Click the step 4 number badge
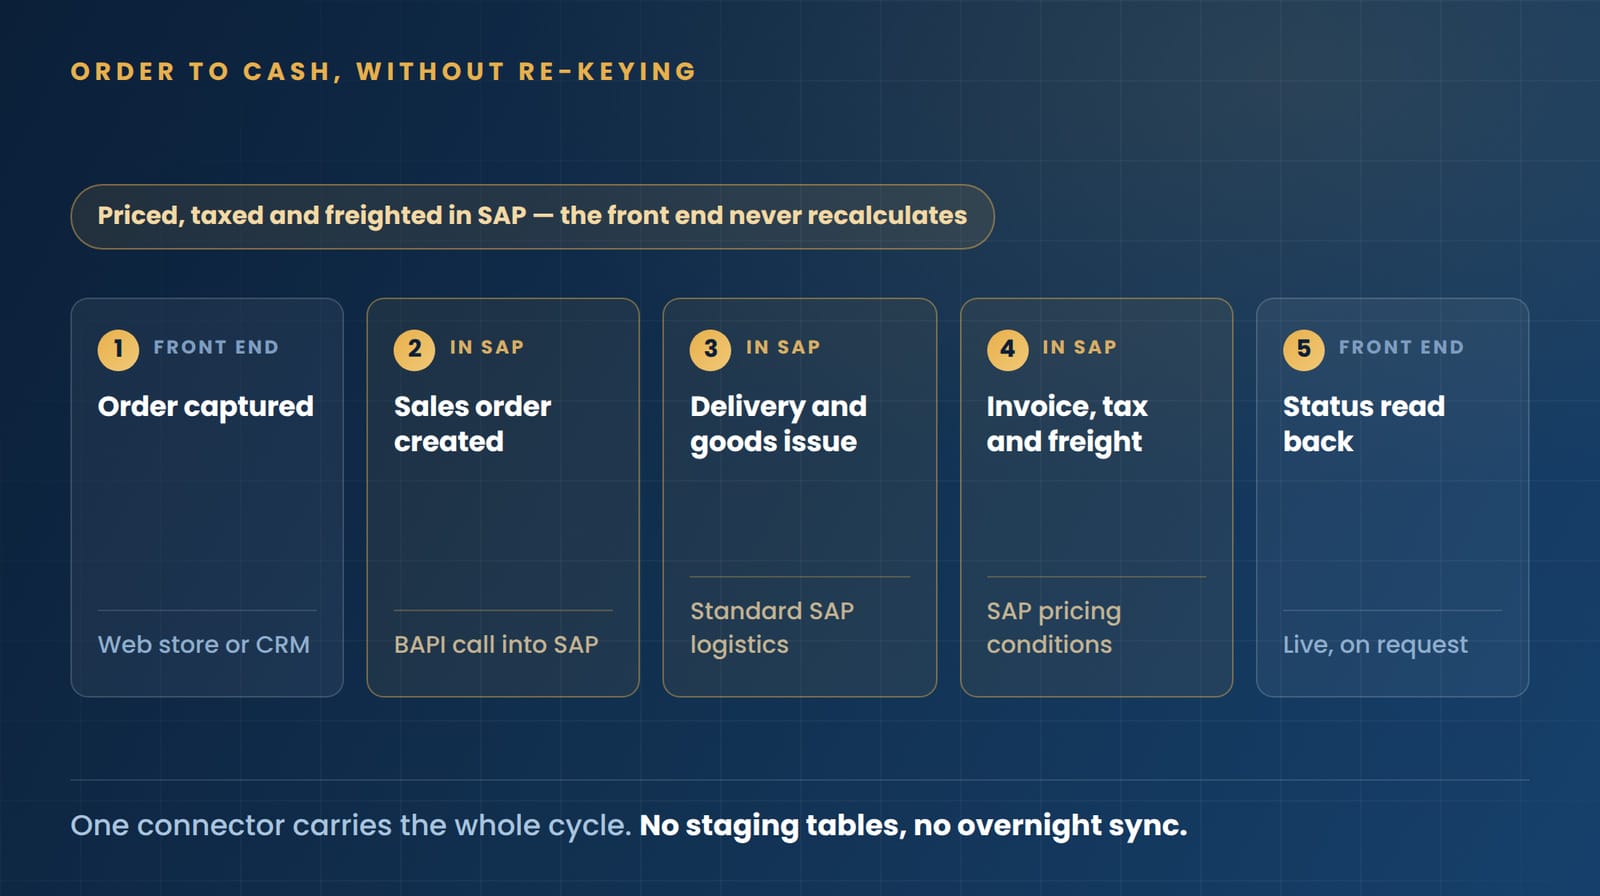Screen dimensions: 1600x896 (x=1007, y=349)
